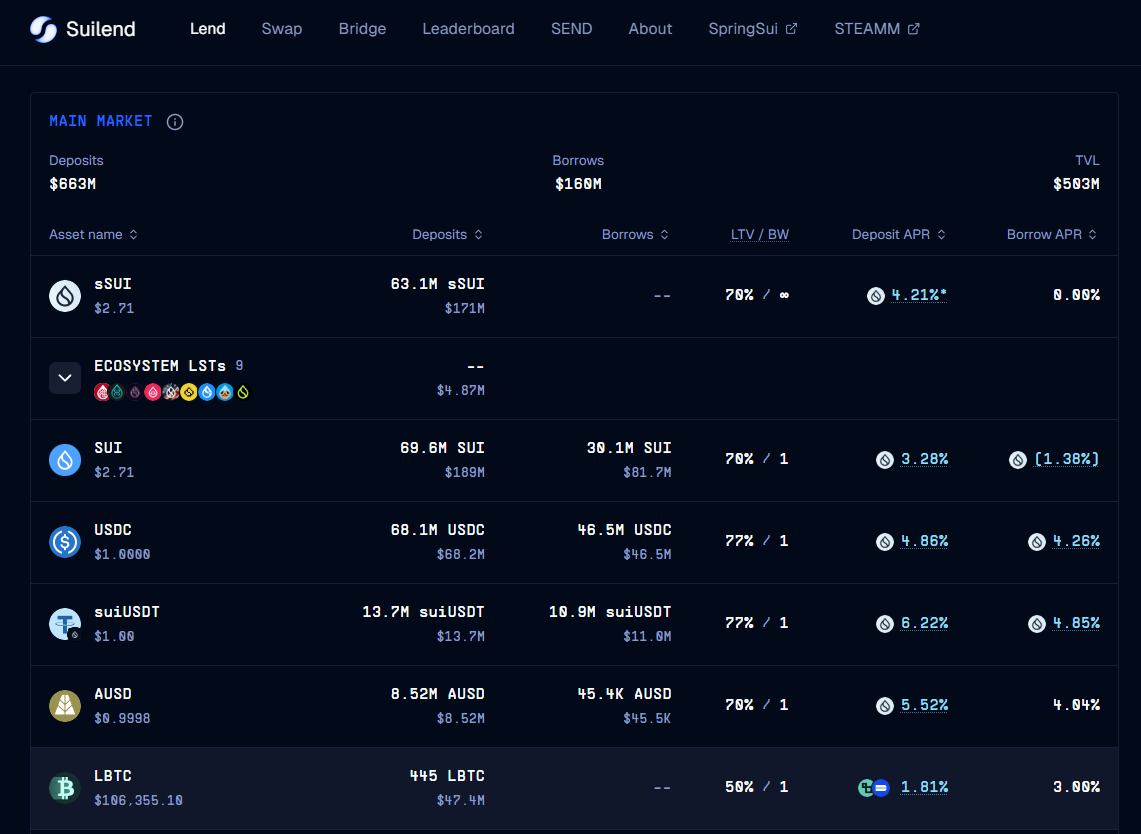
Task: Click reward icon beside USDC 4.86% deposit APR
Action: (x=885, y=541)
